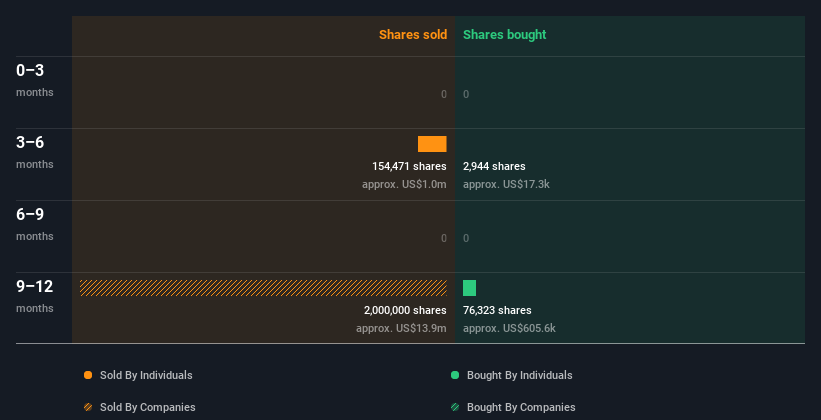Image resolution: width=821 pixels, height=420 pixels.
Task: Click the approx. US$17.3k value
Action: point(506,184)
